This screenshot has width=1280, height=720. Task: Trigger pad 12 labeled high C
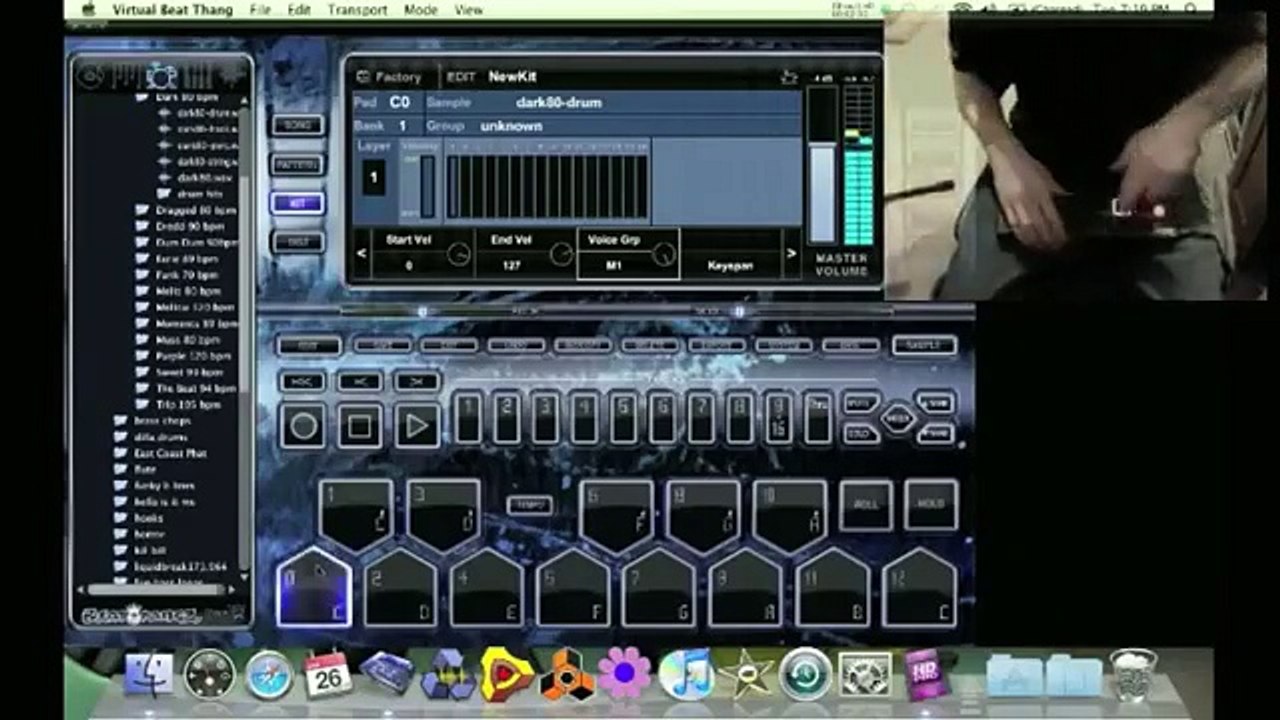(919, 588)
